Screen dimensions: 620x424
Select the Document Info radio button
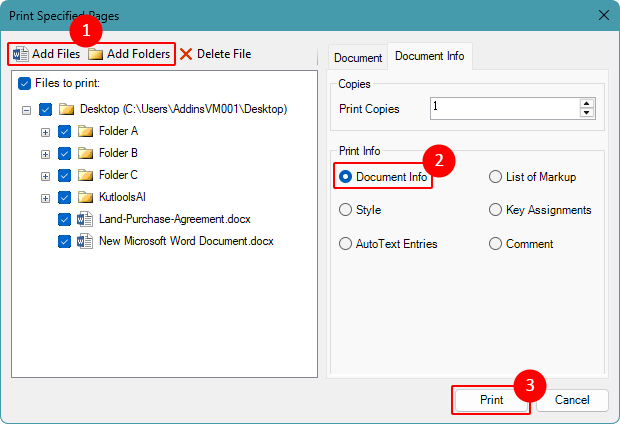[x=346, y=177]
